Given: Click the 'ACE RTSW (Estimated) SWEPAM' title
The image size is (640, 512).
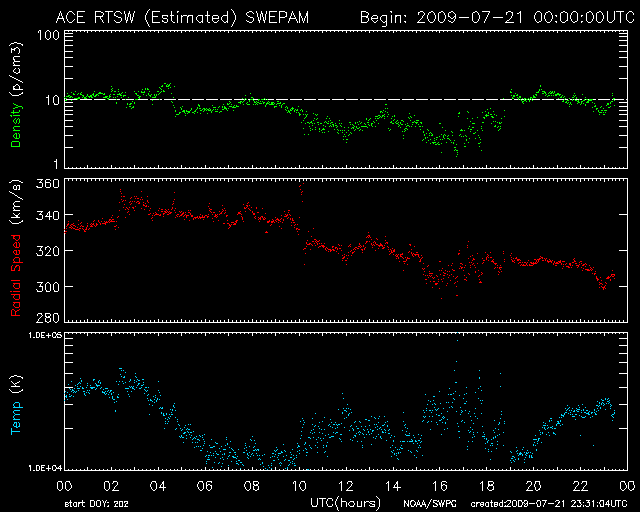Looking at the screenshot, I should (x=182, y=18).
